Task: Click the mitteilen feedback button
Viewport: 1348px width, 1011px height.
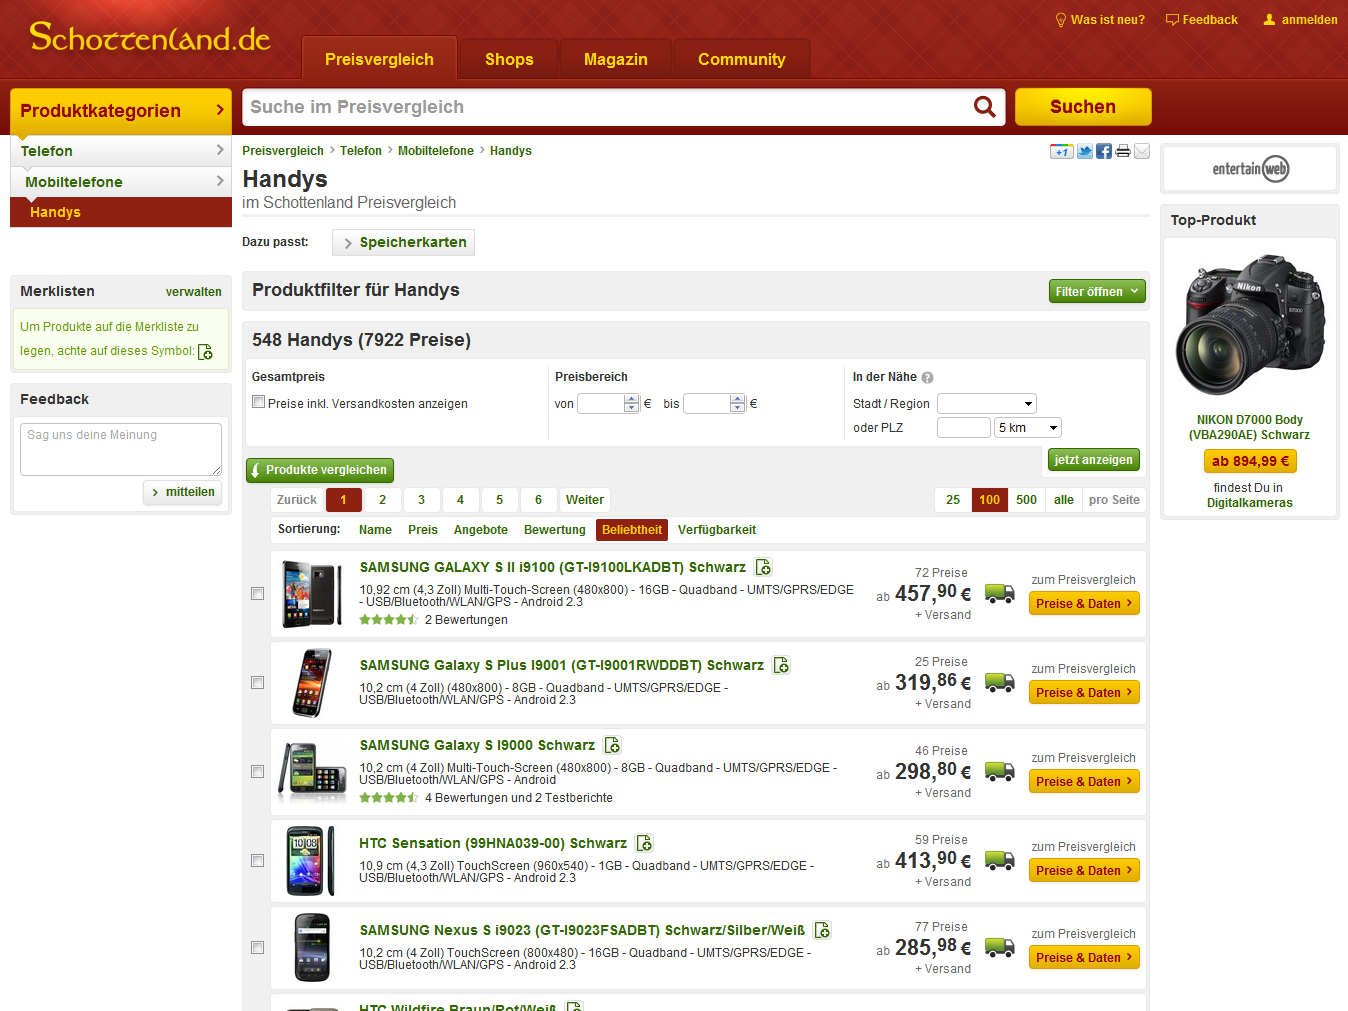Action: point(183,492)
